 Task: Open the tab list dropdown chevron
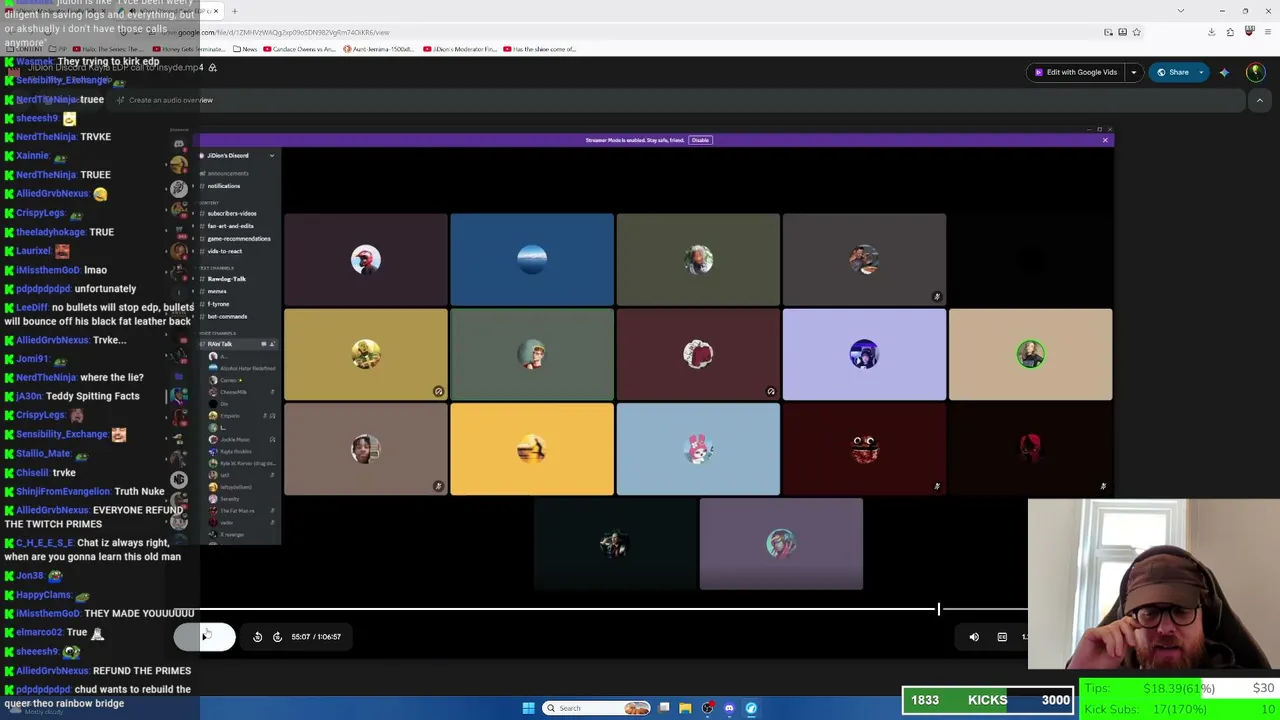1181,11
